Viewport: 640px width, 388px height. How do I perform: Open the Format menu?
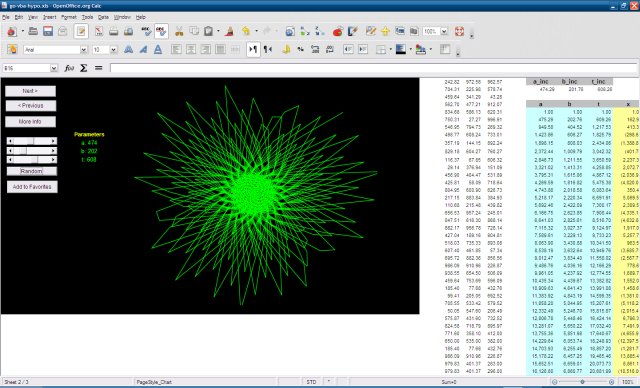(69, 17)
